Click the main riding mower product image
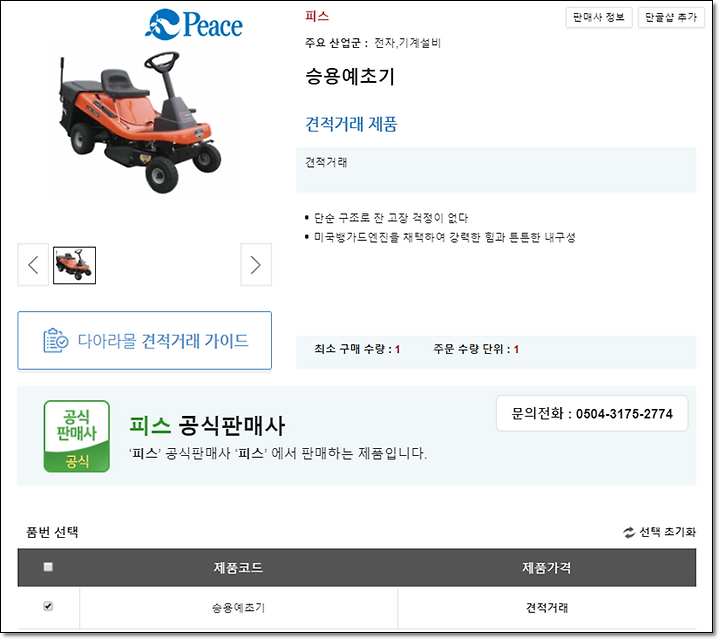Viewport: 720px width, 640px height. tap(140, 124)
